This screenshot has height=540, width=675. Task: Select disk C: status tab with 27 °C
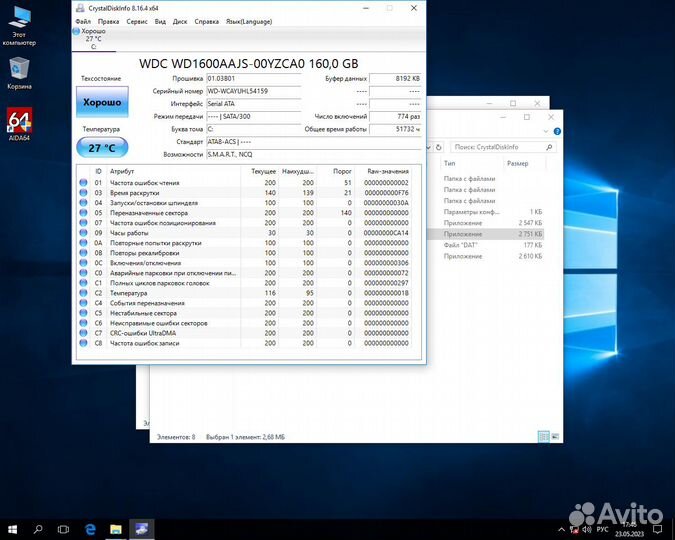tap(93, 39)
